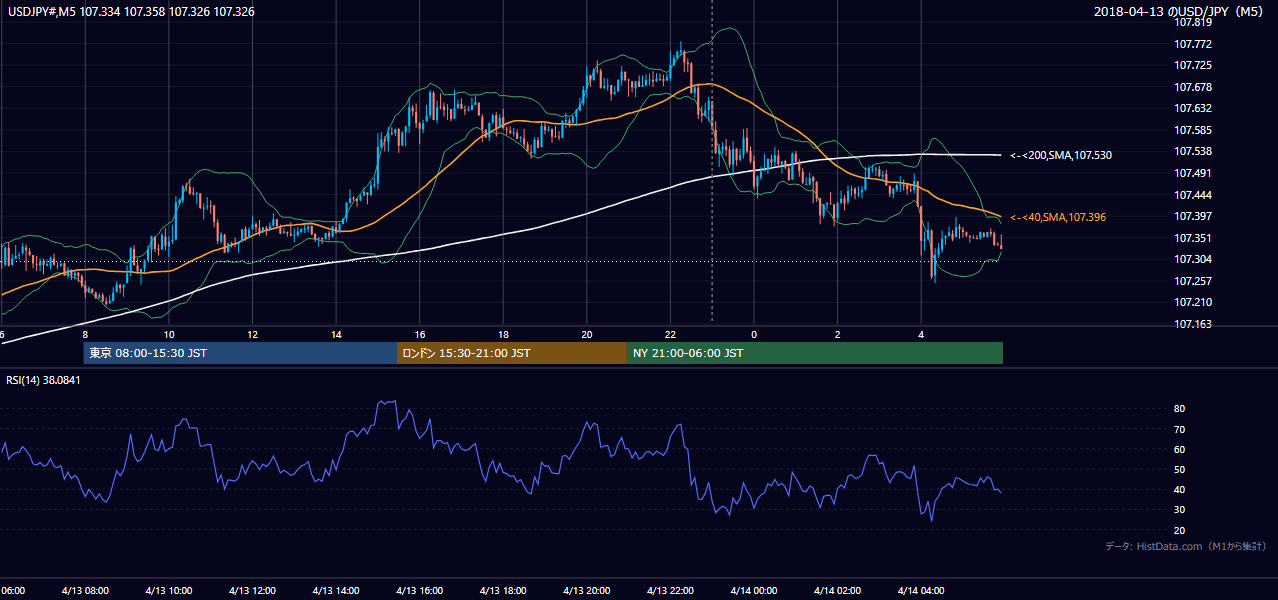The width and height of the screenshot is (1278, 600).
Task: Click price axis label 107.772
Action: 1195,43
